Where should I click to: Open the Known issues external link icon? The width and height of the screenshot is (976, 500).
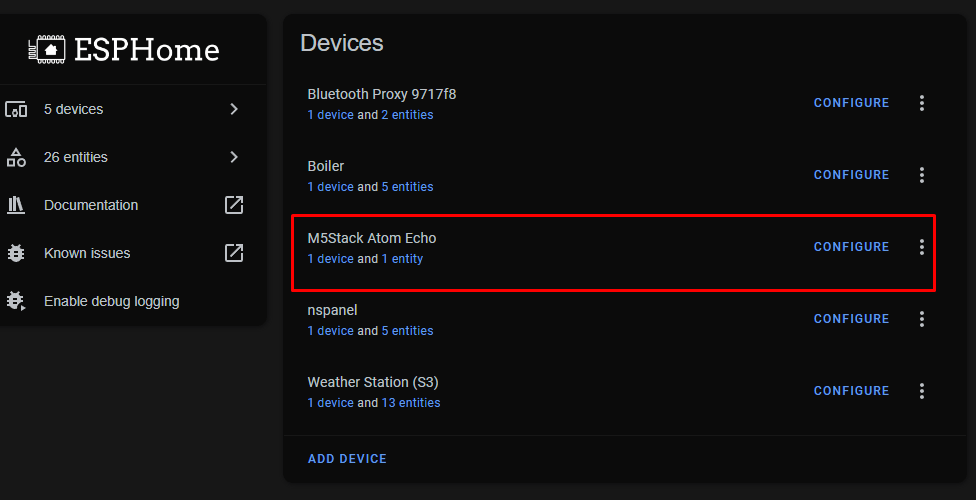click(x=234, y=253)
